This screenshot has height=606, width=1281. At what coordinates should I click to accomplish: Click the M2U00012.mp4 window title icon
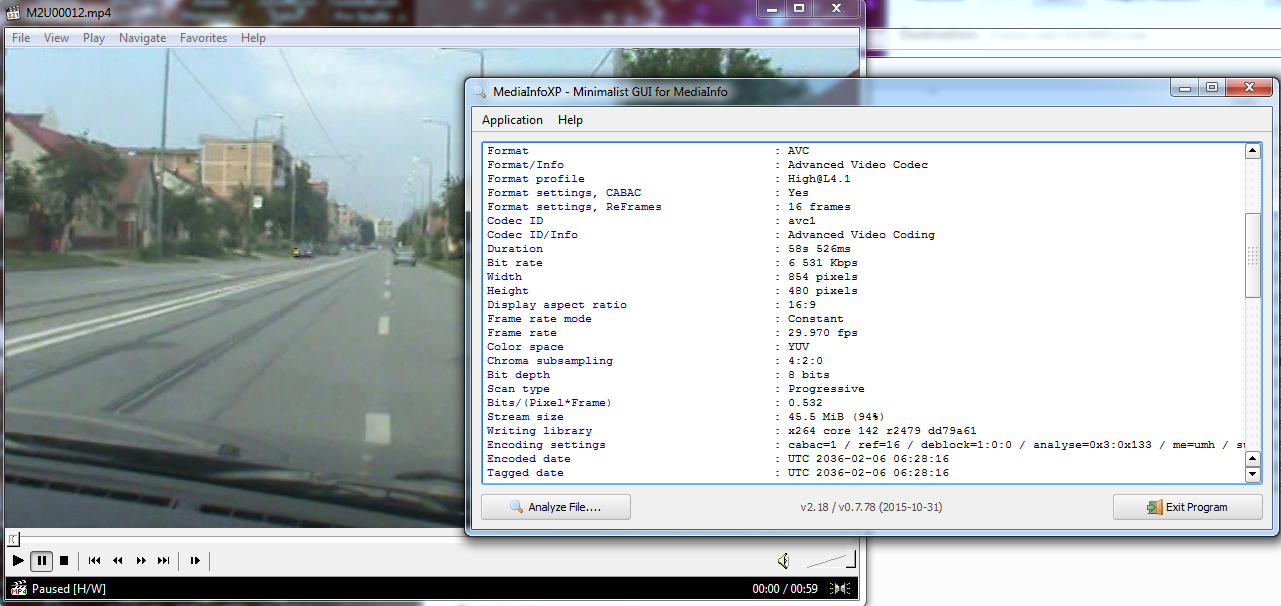click(x=14, y=14)
